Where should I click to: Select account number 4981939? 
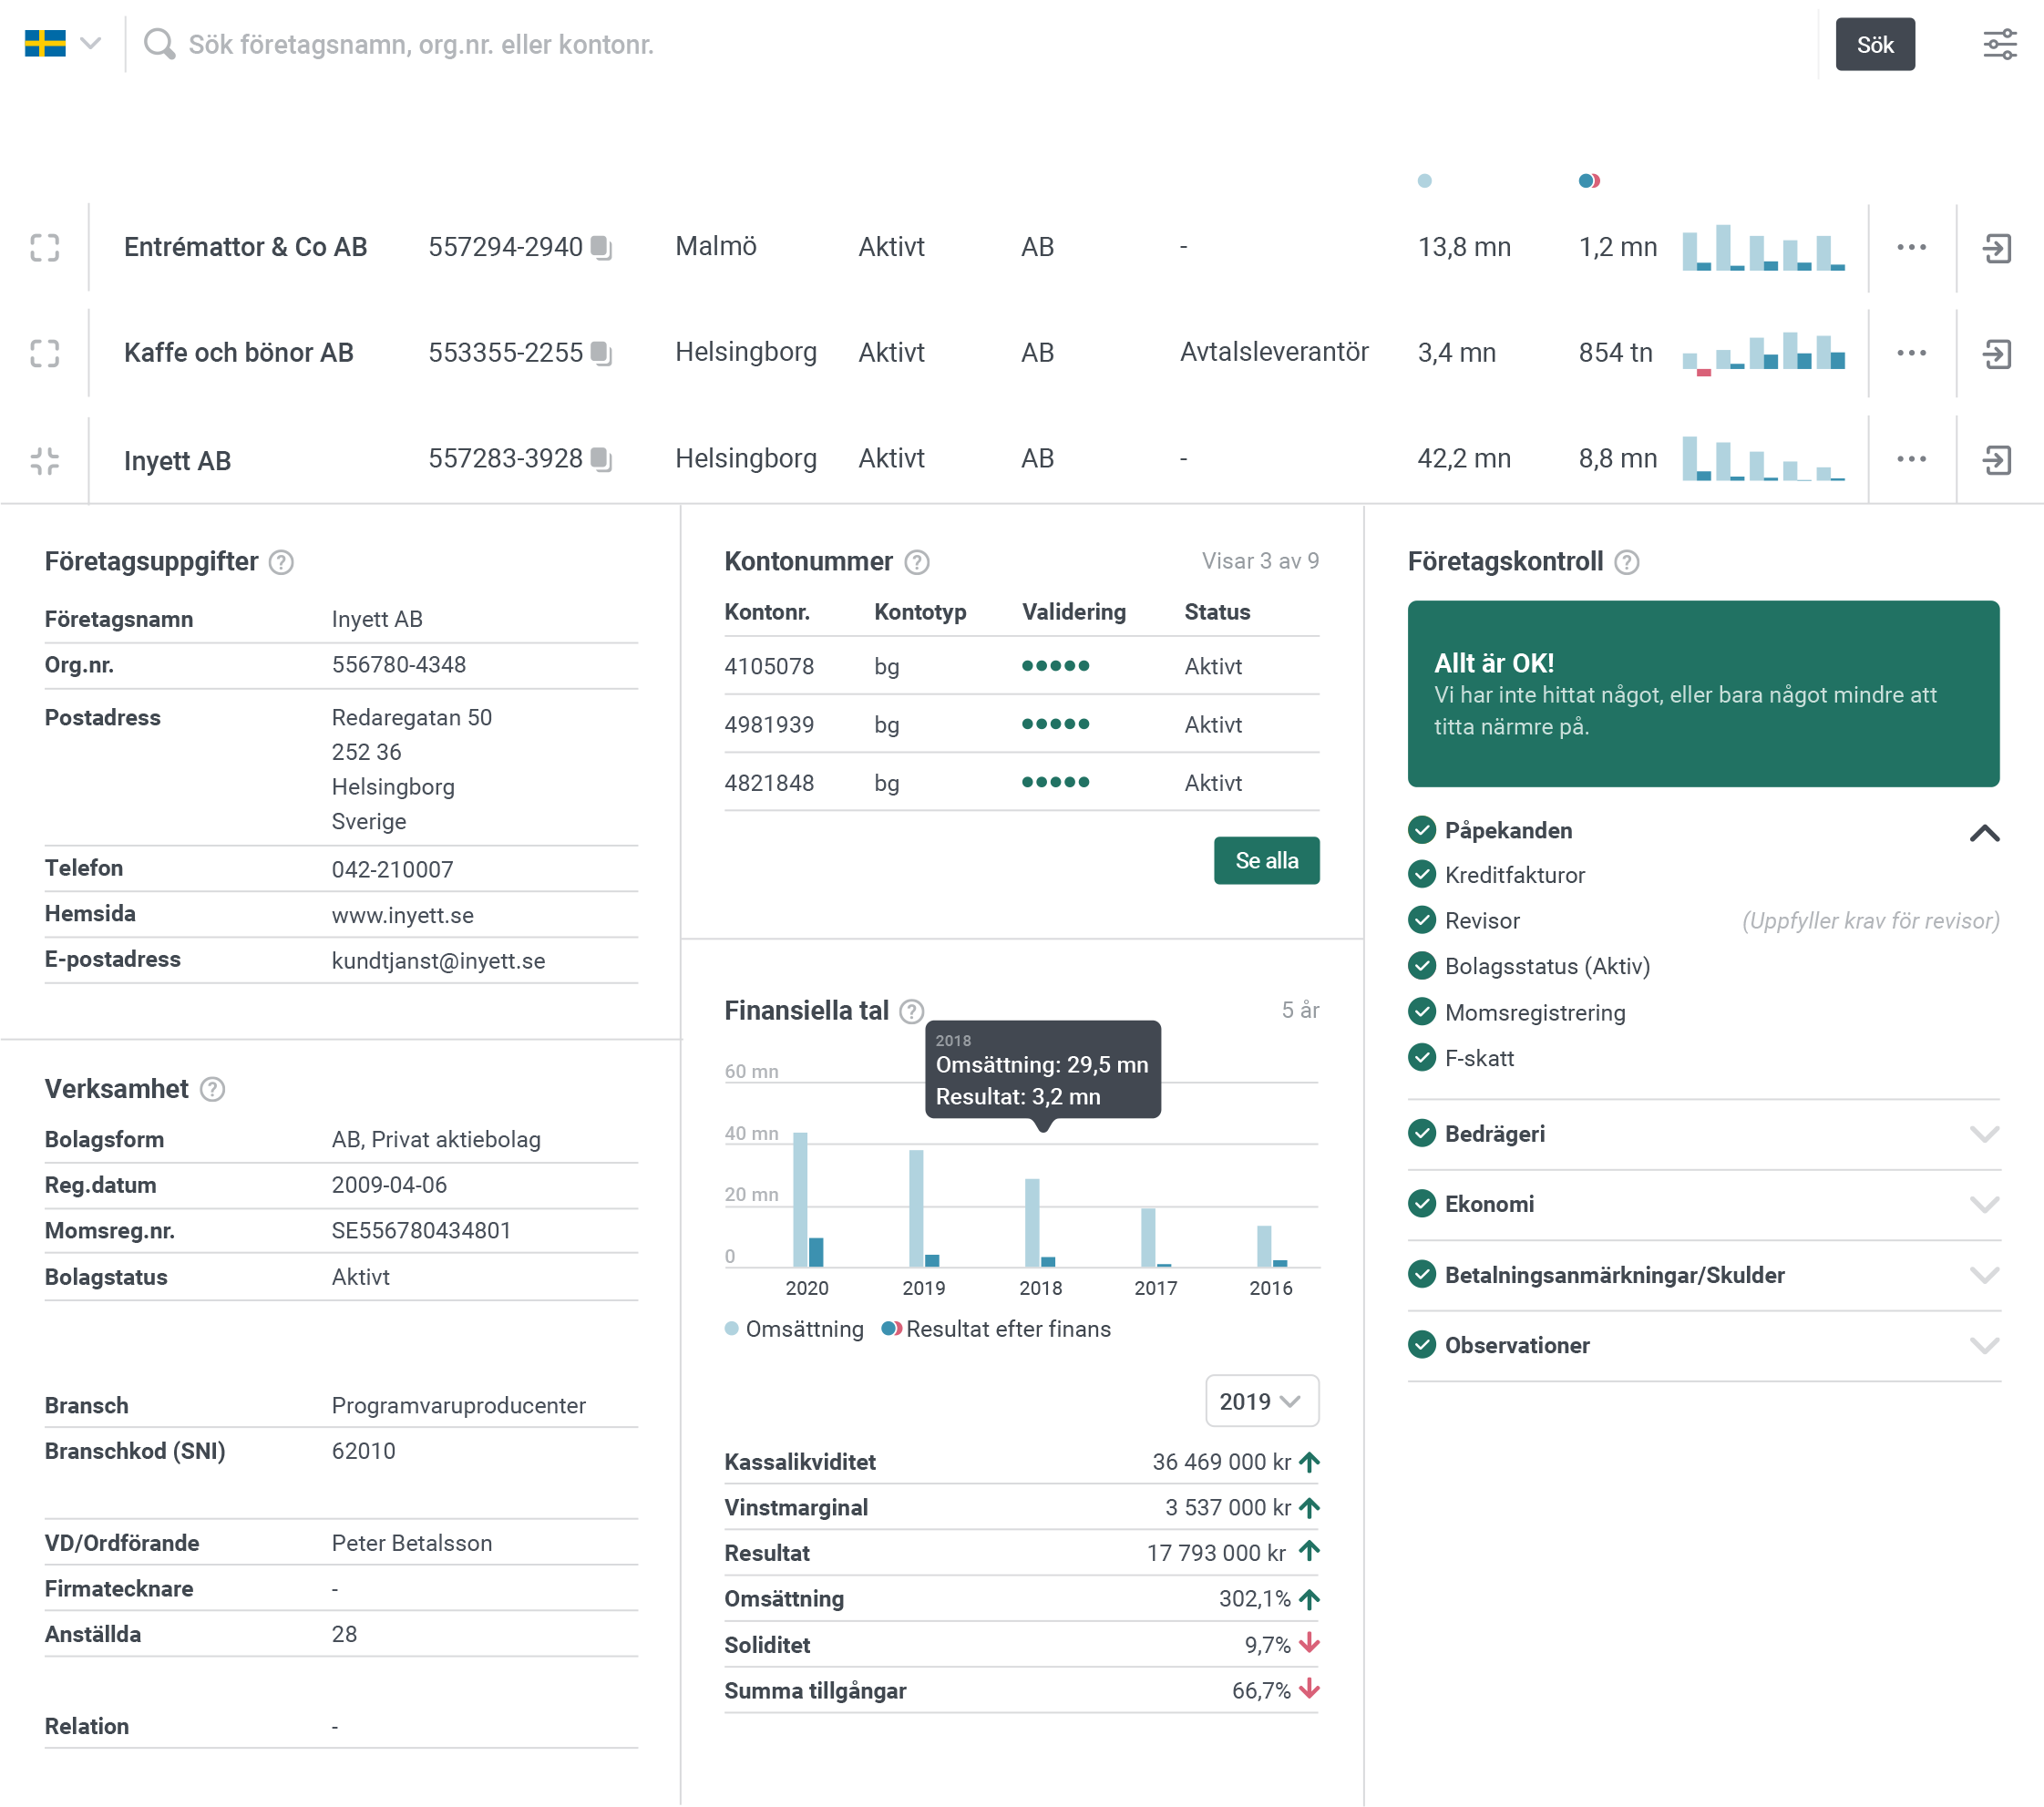click(x=769, y=725)
